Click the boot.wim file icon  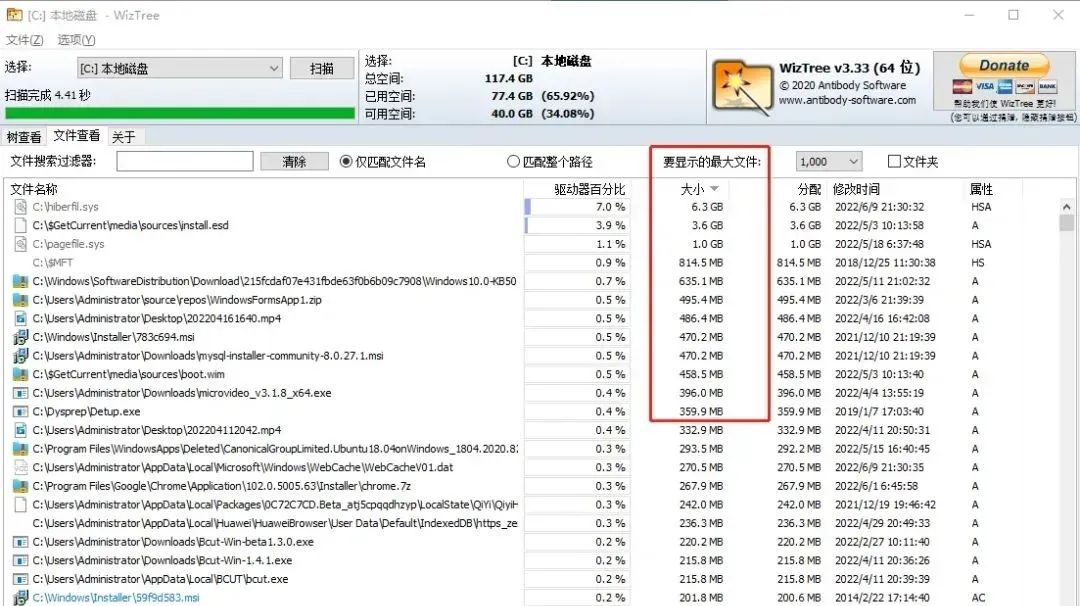click(x=21, y=374)
